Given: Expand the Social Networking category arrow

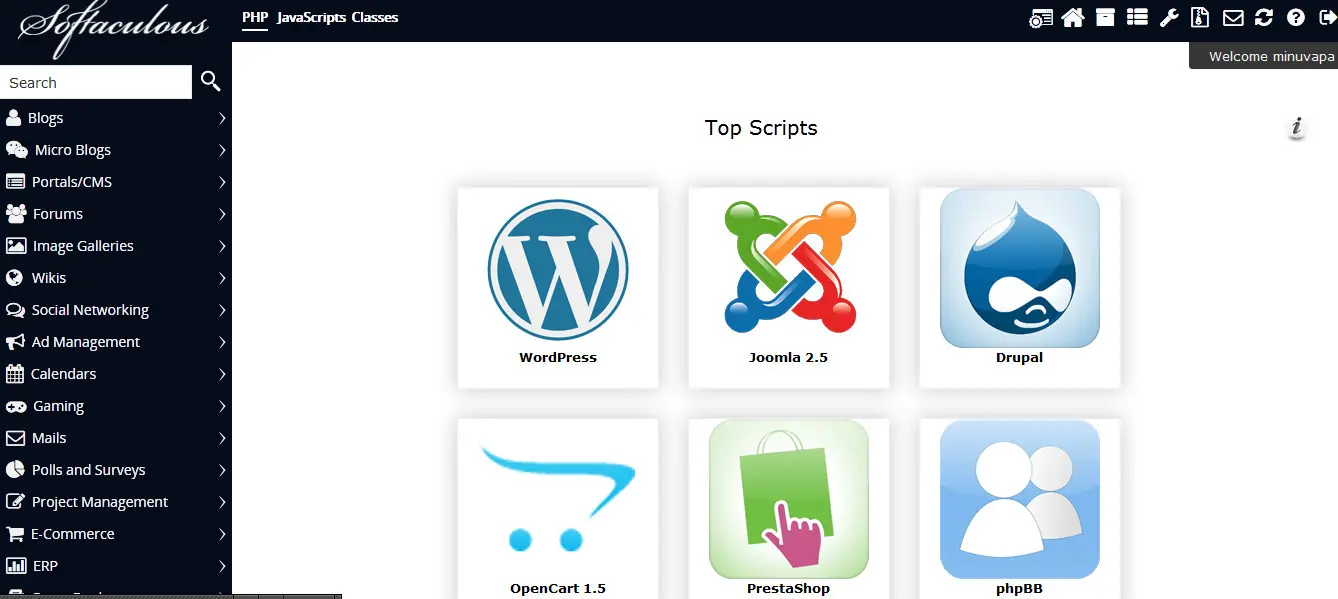Looking at the screenshot, I should click(222, 310).
